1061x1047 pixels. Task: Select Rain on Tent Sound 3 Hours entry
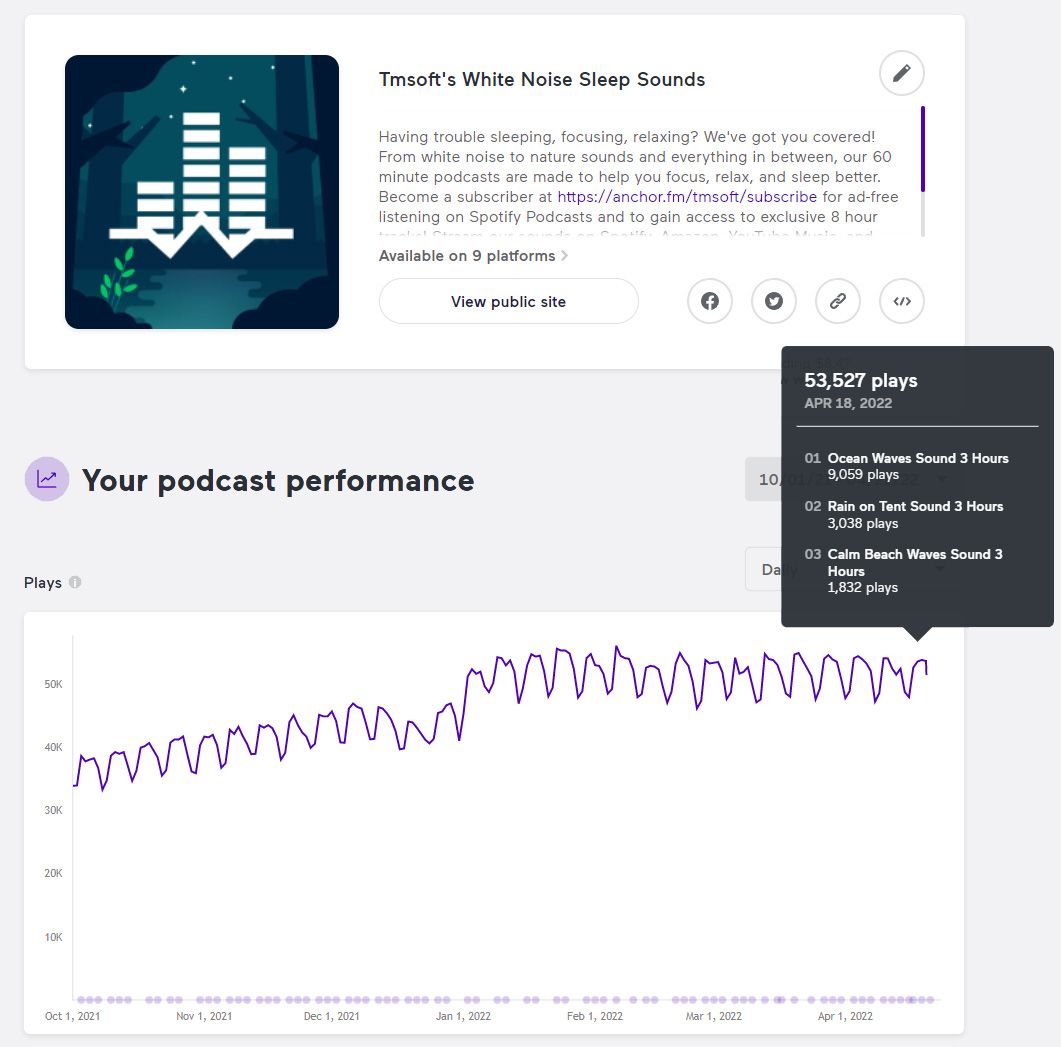click(x=903, y=514)
